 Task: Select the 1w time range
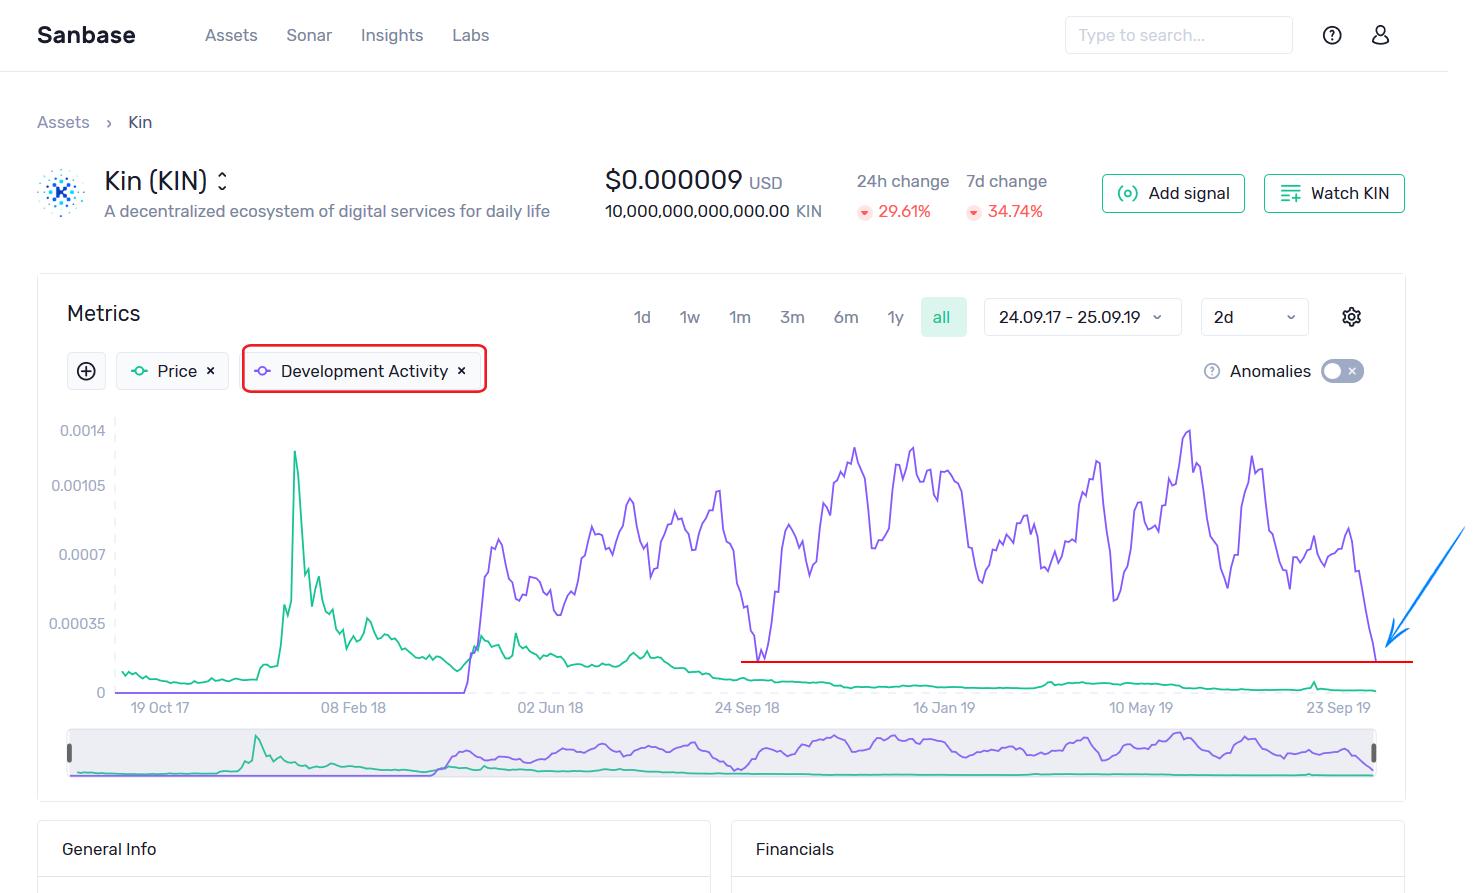(690, 317)
